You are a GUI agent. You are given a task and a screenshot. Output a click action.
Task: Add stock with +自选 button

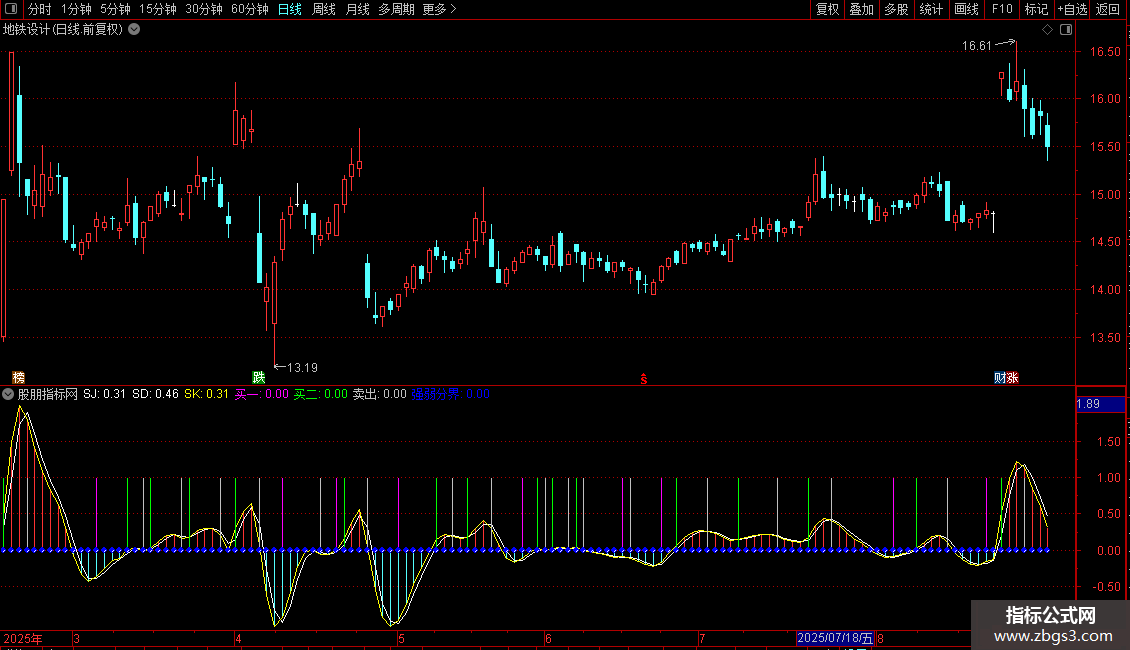coord(1072,9)
